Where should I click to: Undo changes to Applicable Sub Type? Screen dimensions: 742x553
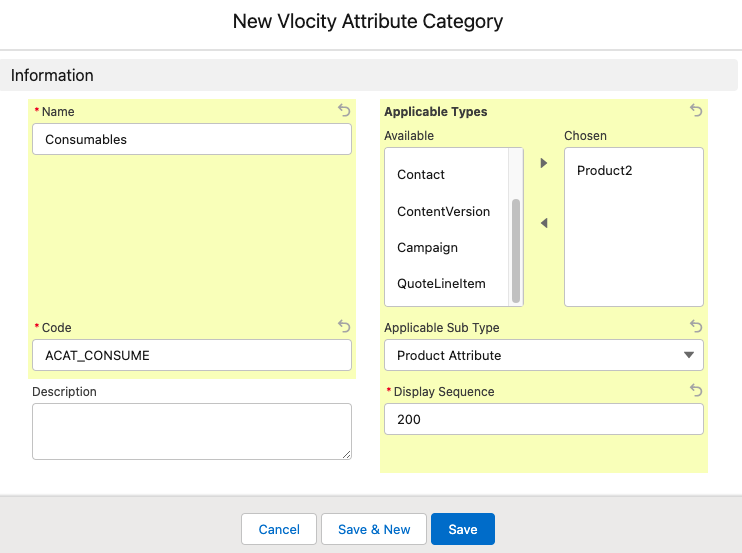(x=696, y=326)
